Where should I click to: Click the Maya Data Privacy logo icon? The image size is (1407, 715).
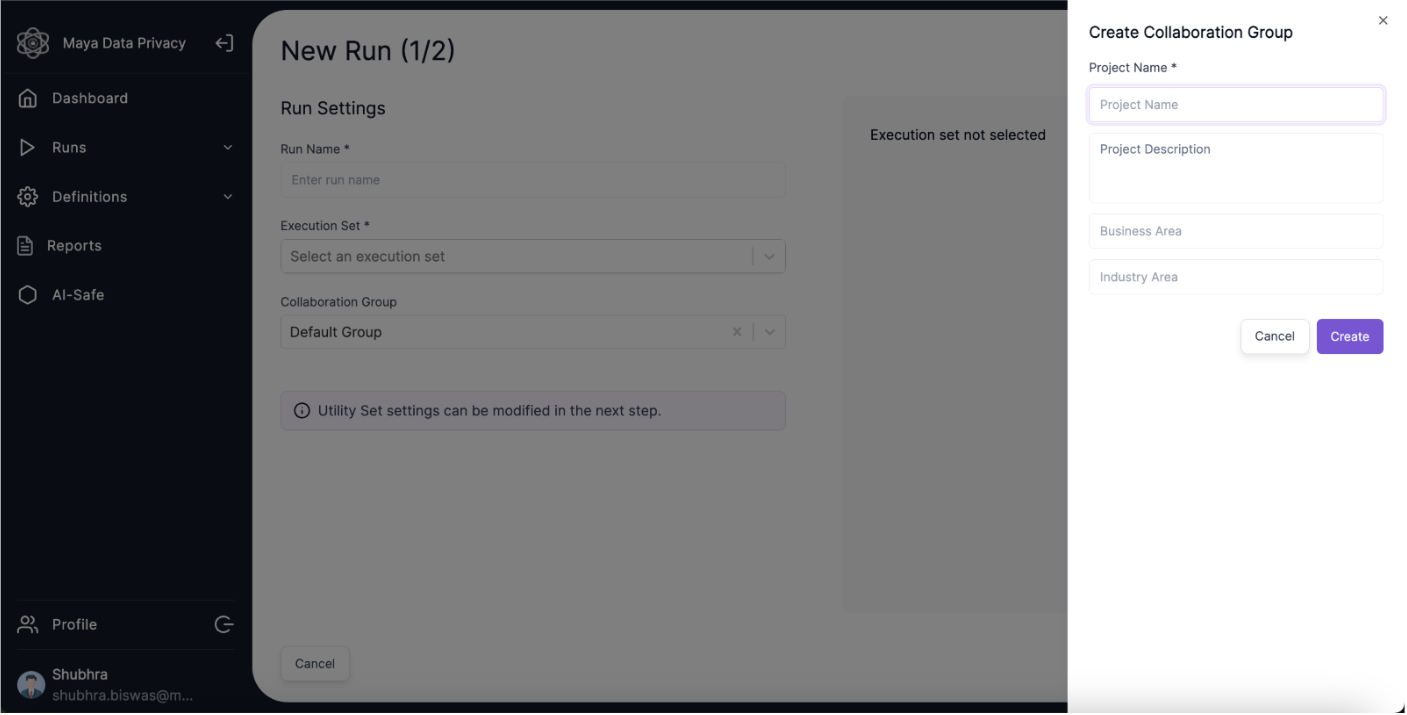click(32, 43)
